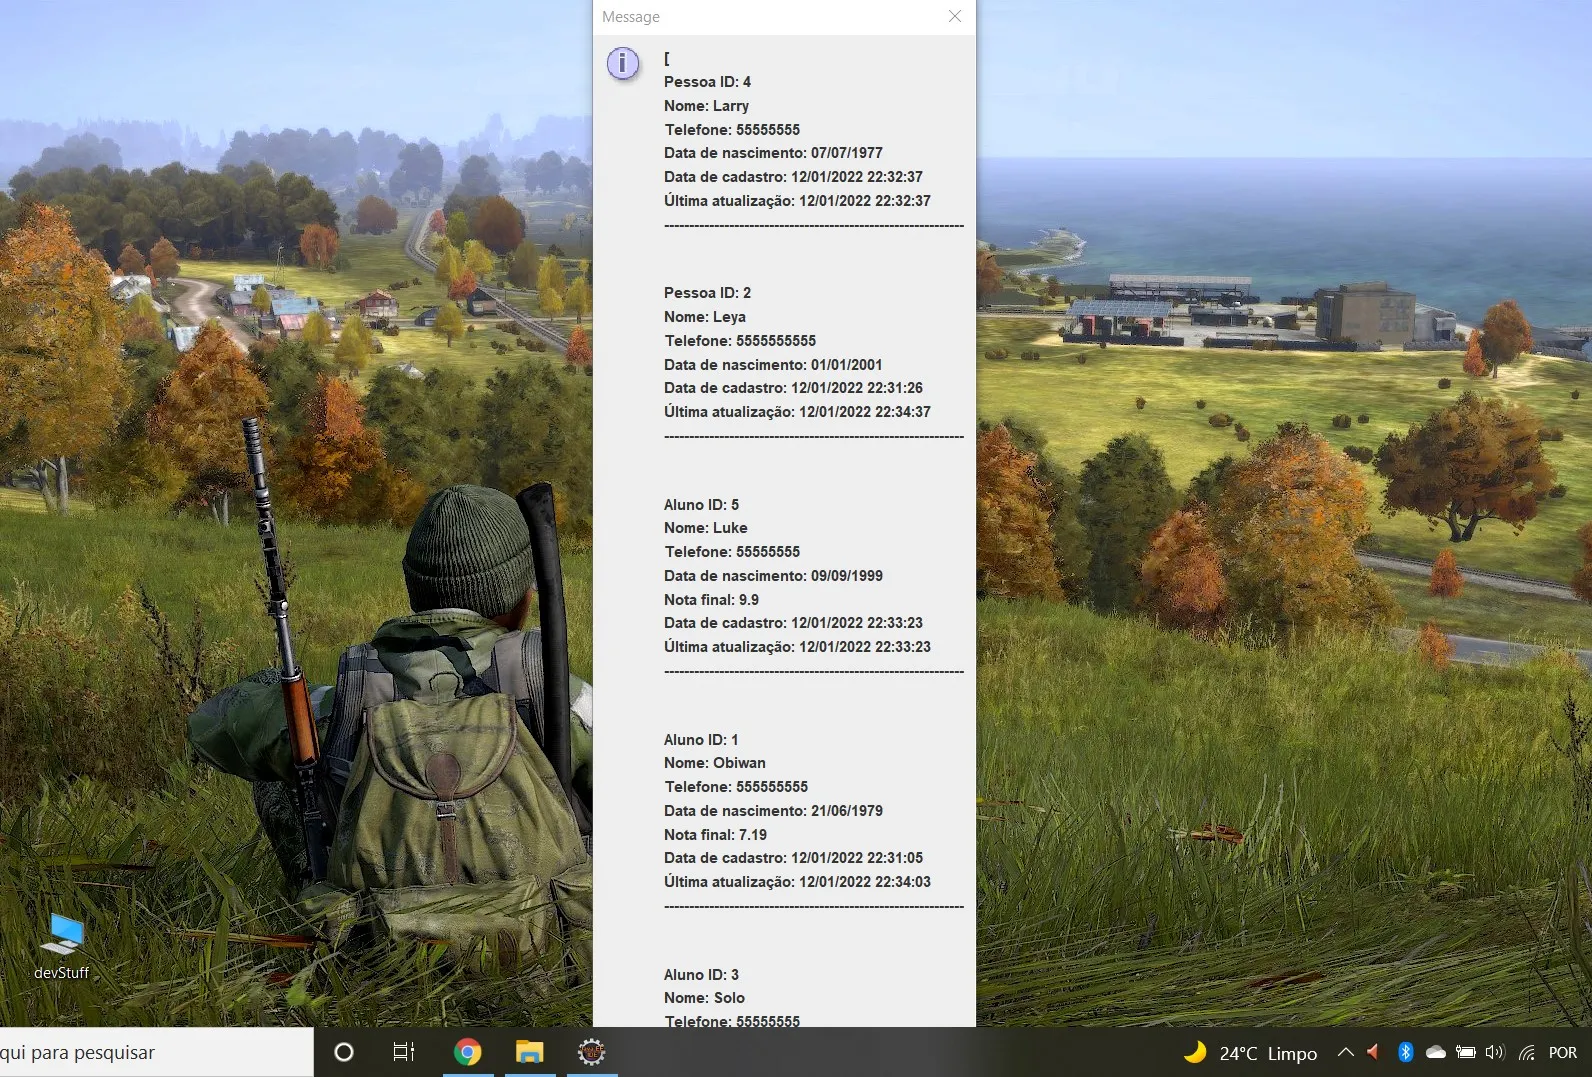
Task: Open the OneDrive cloud tray icon
Action: 1436,1052
